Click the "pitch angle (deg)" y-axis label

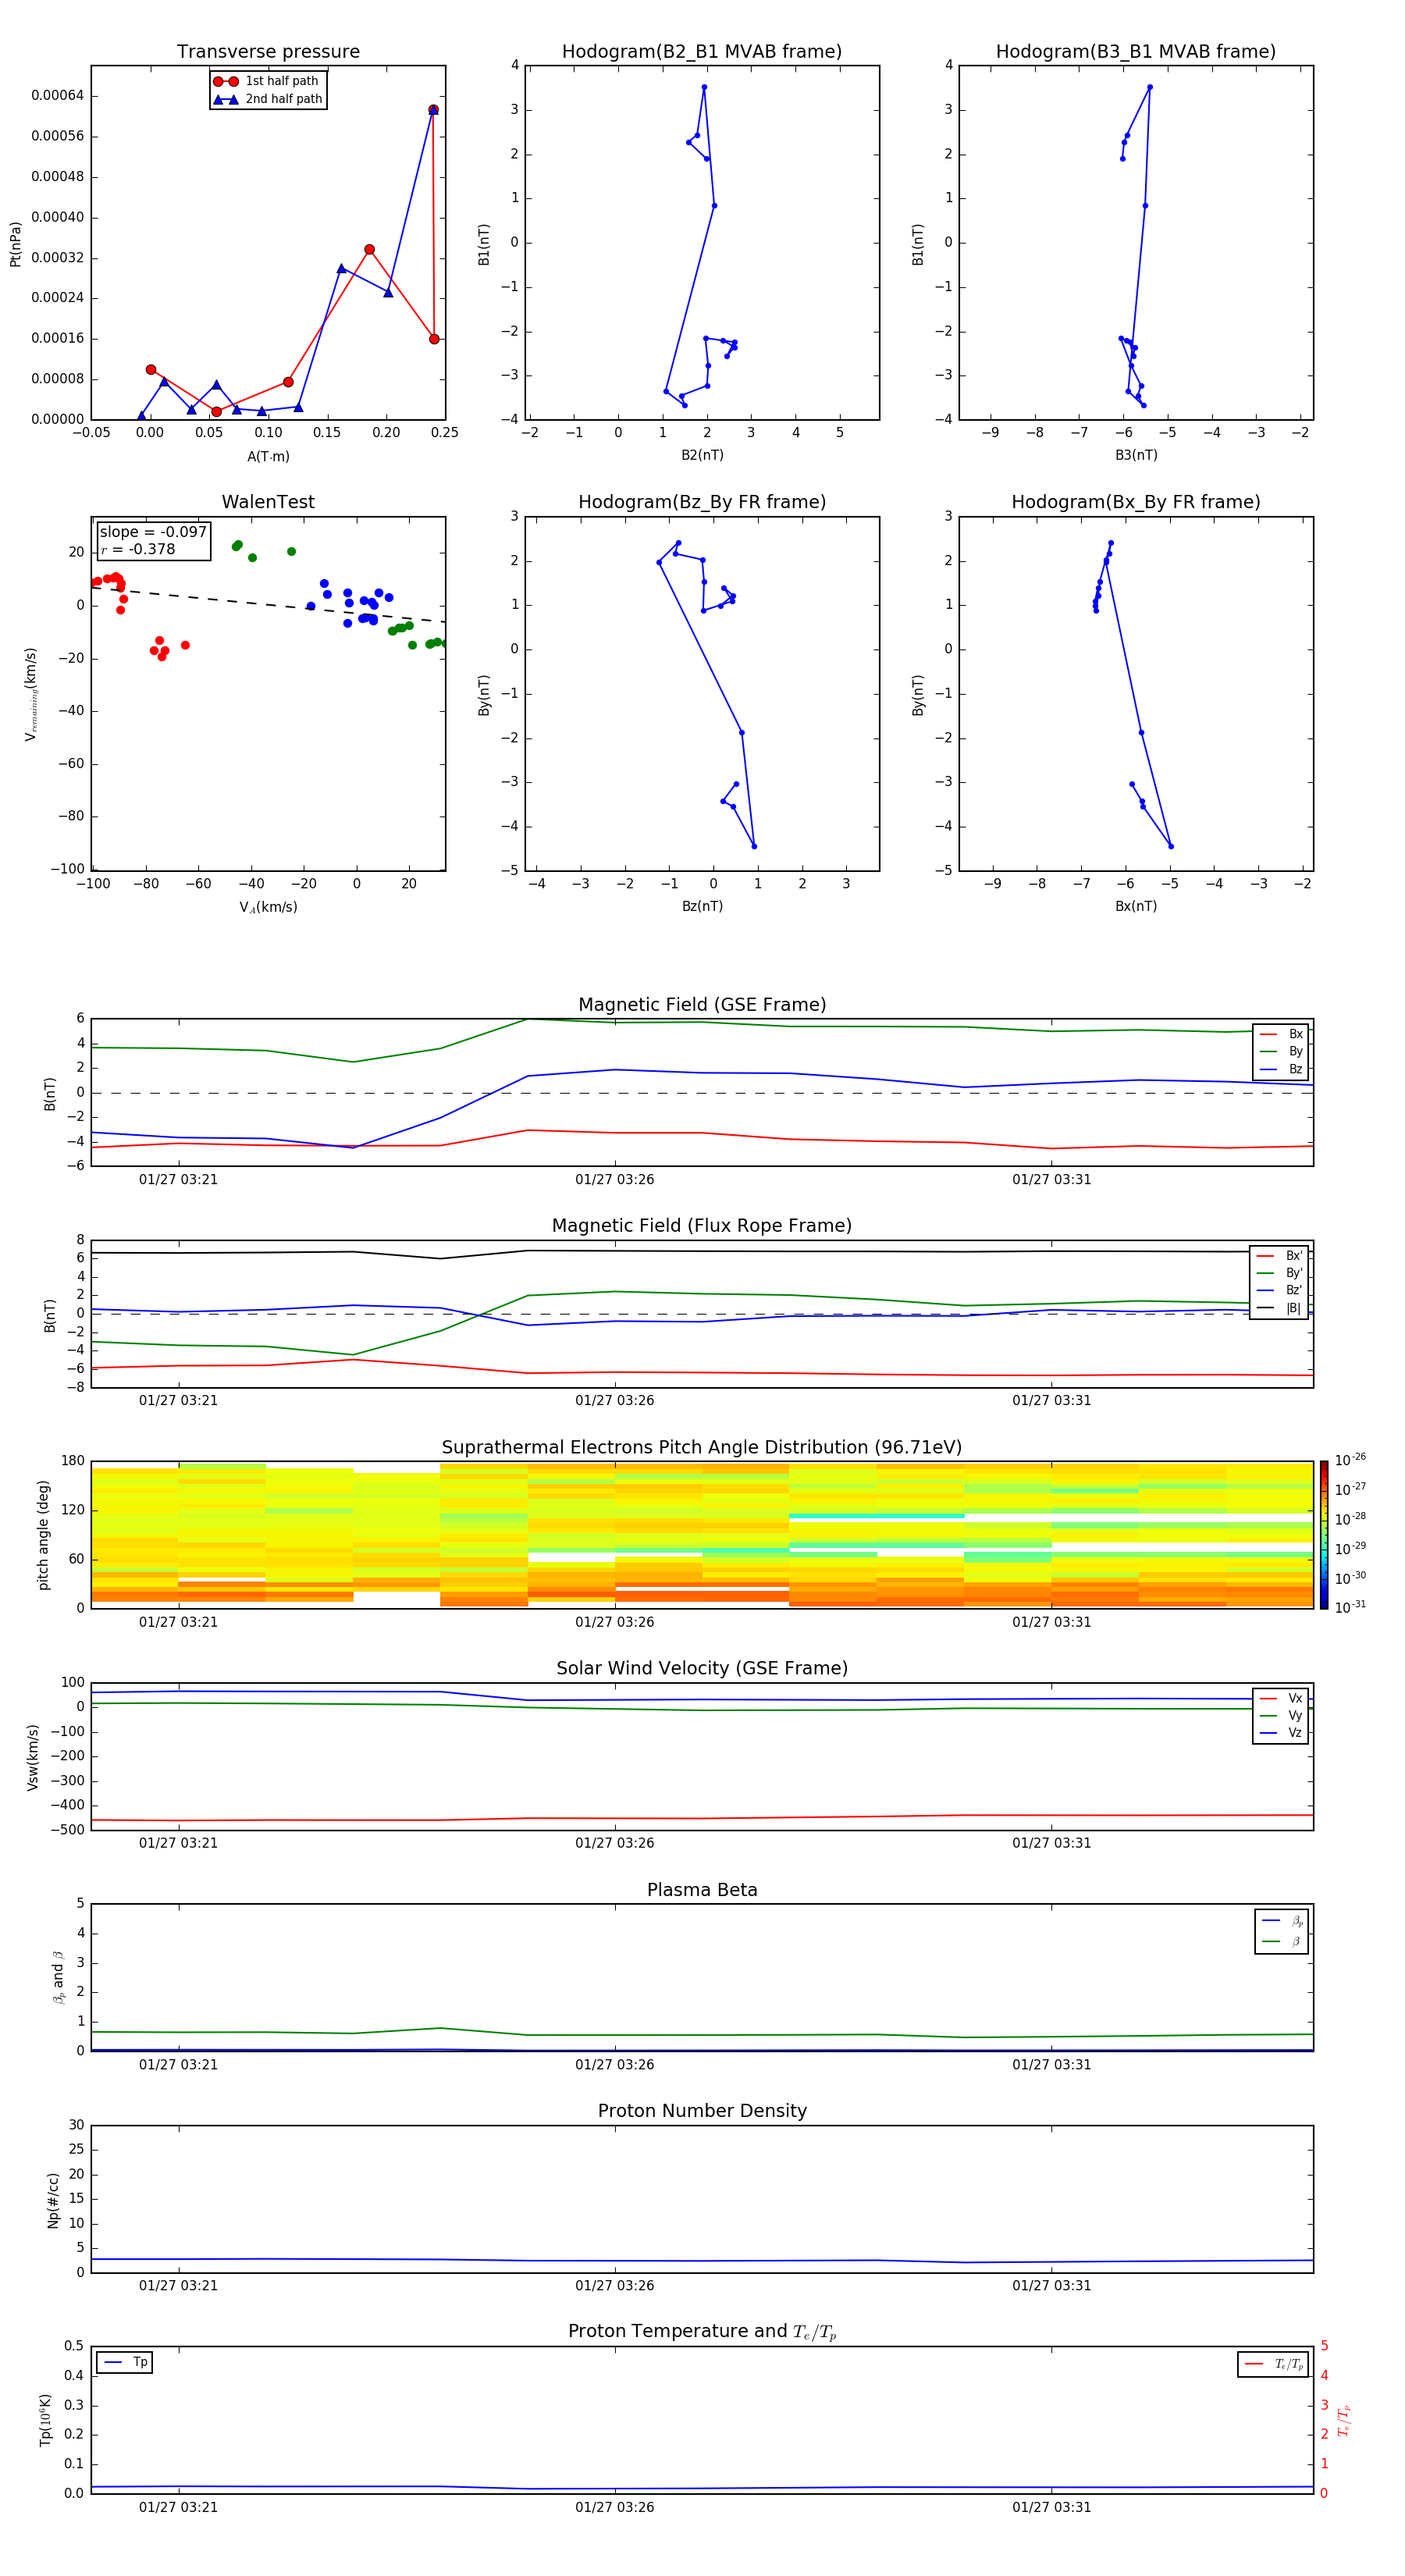(43, 1535)
